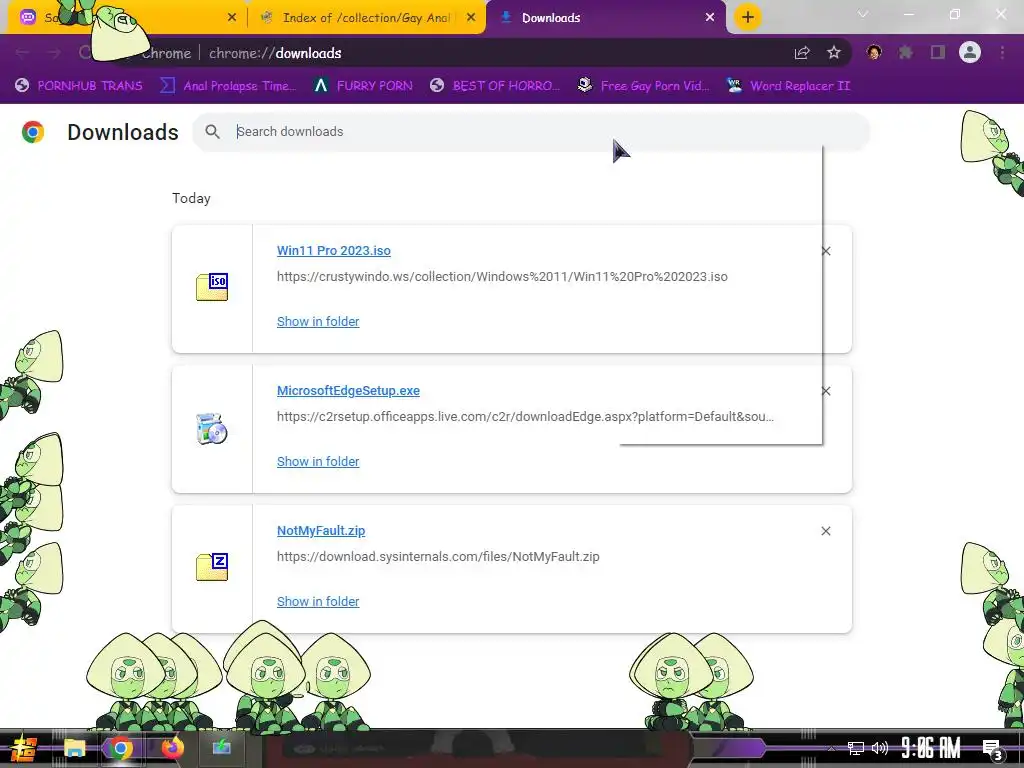
Task: Open the NotMyFault.zip download link
Action: [321, 530]
